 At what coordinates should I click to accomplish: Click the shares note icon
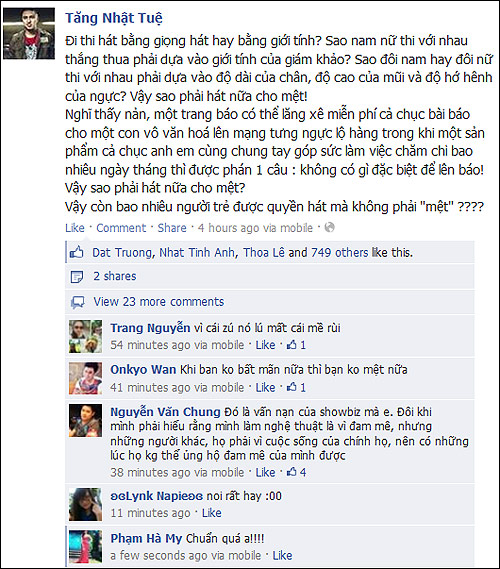[77, 277]
